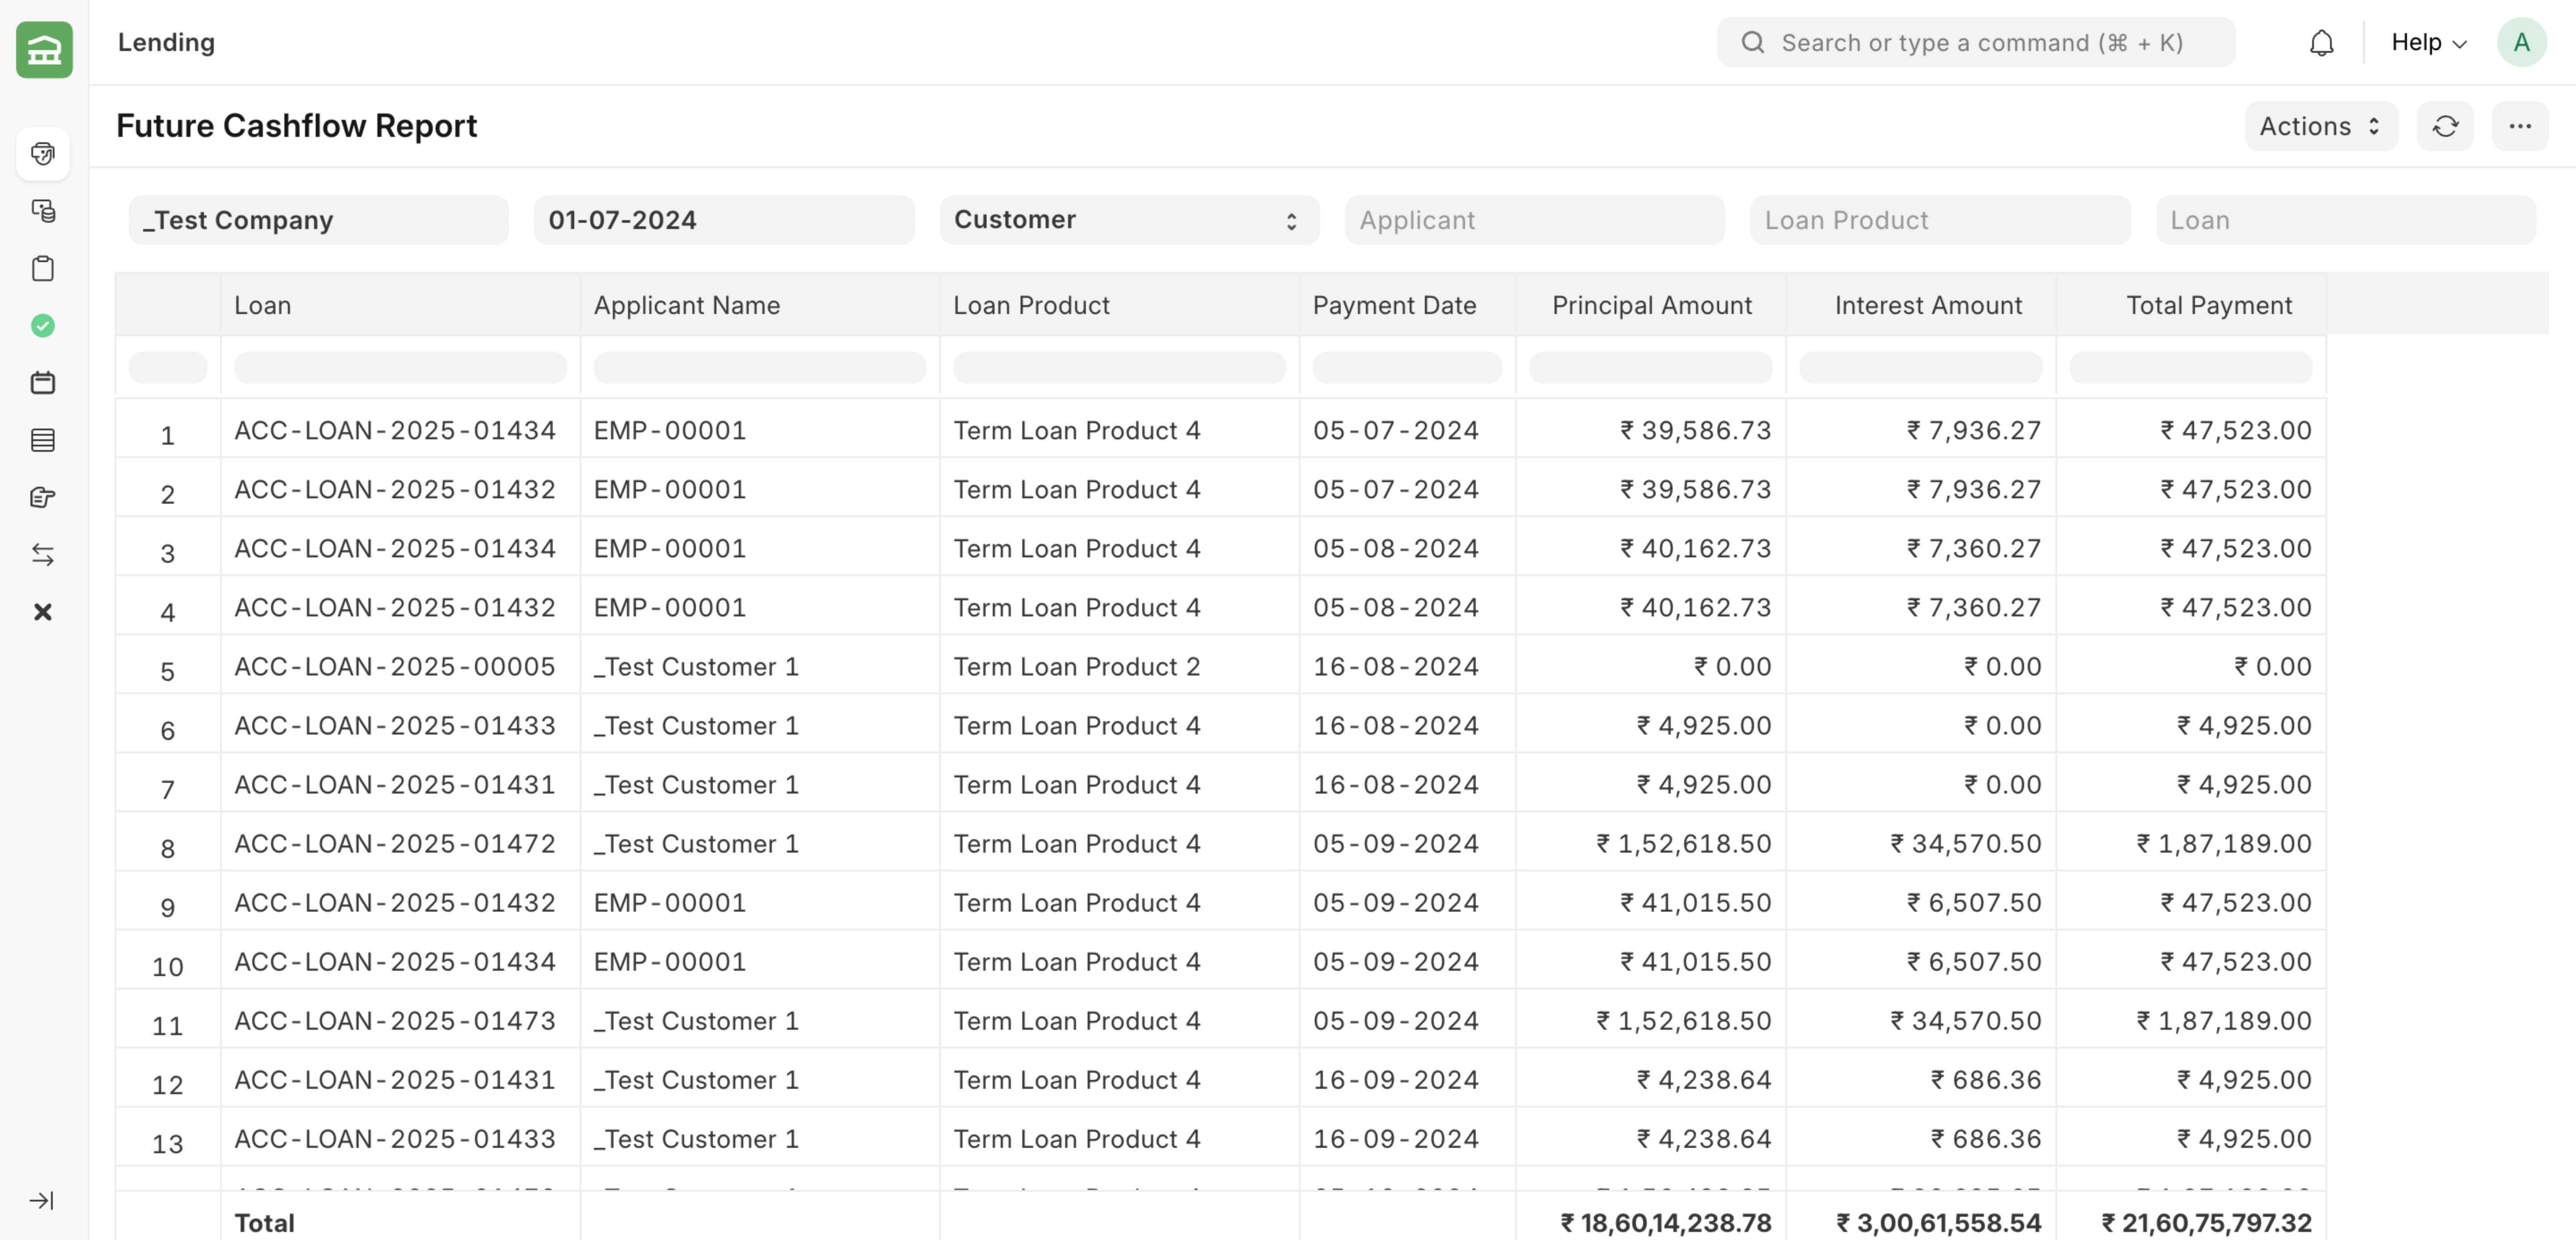Image resolution: width=2576 pixels, height=1240 pixels.
Task: Click the Loan column header
Action: 400,305
